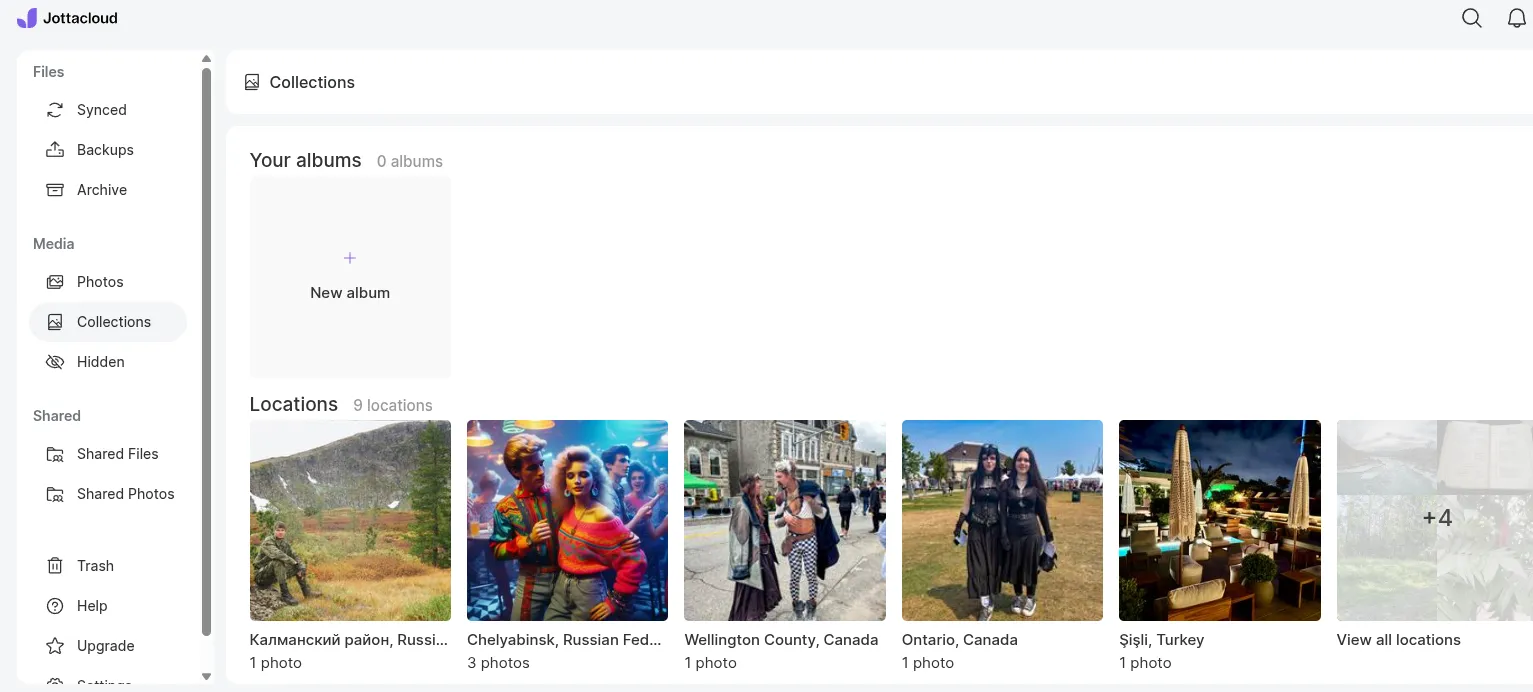Open Archive in sidebar

tap(108, 190)
